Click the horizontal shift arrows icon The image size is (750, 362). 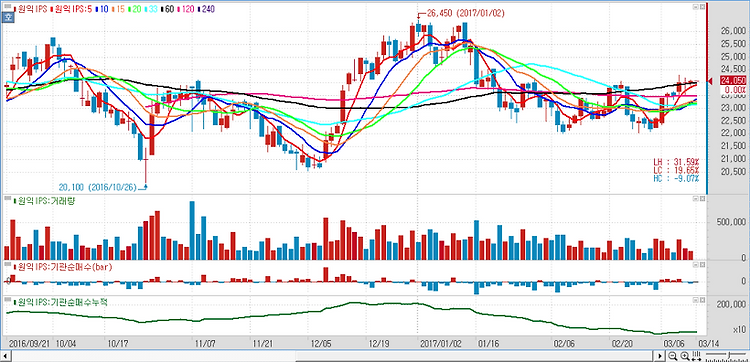[696, 356]
